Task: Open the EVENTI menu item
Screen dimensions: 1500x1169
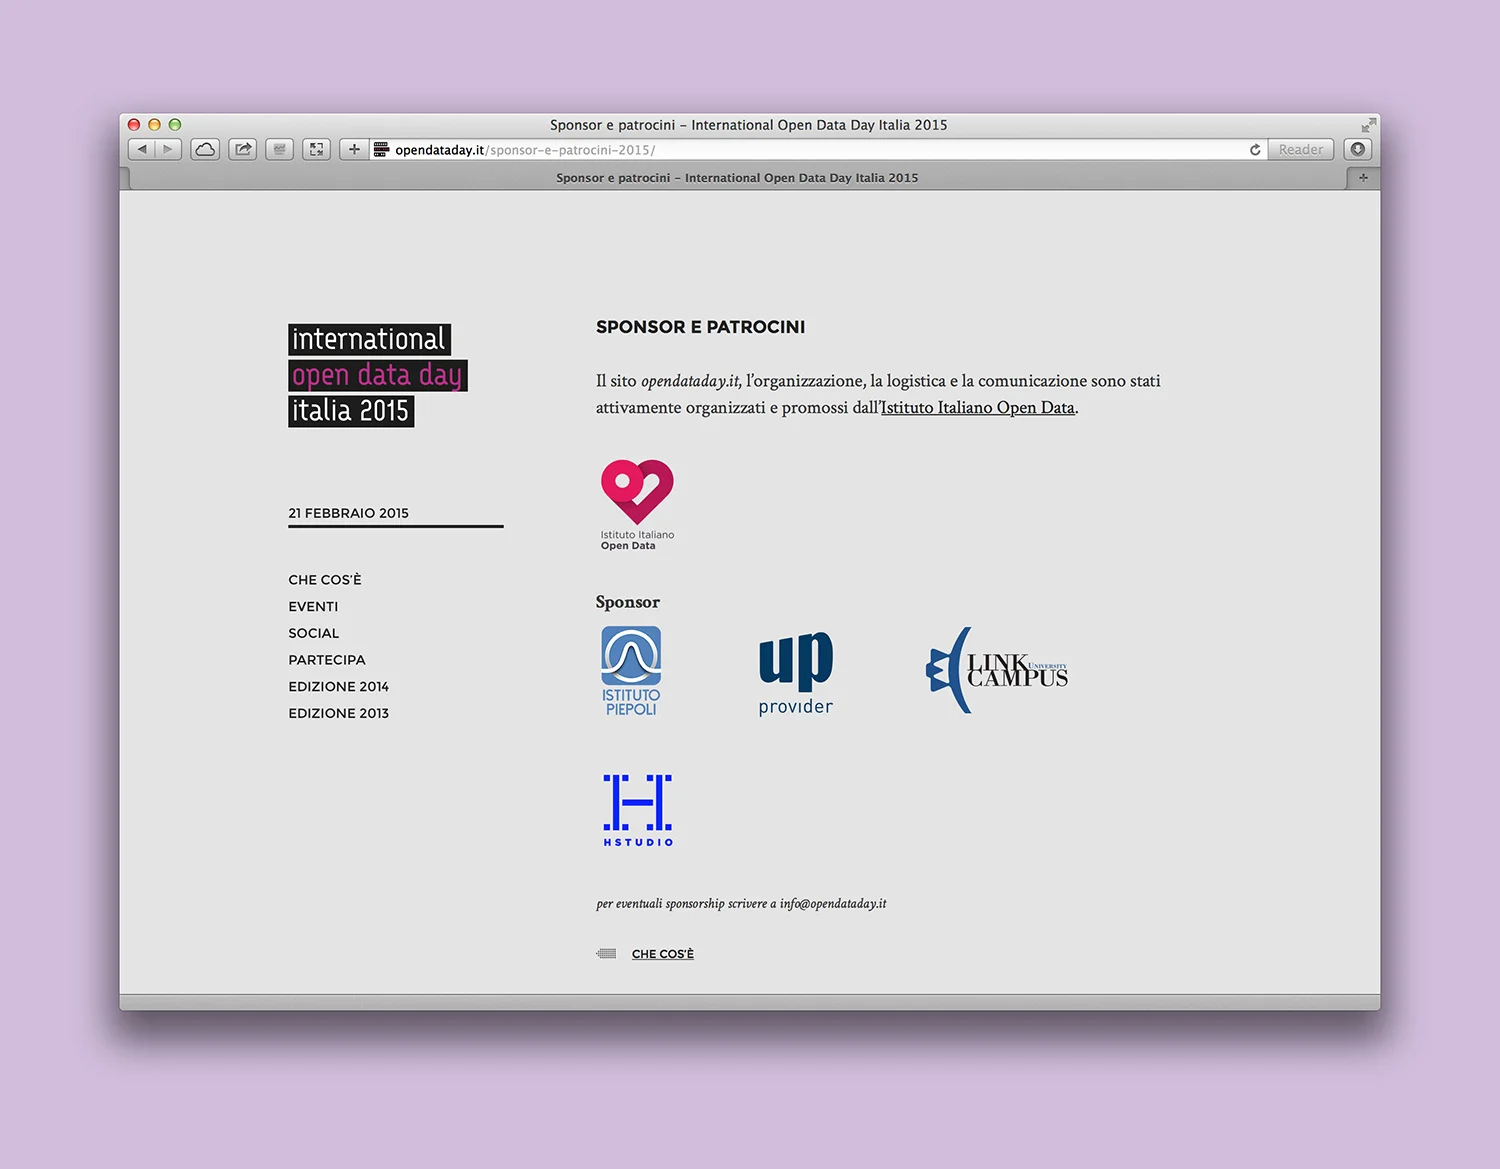Action: (x=313, y=607)
